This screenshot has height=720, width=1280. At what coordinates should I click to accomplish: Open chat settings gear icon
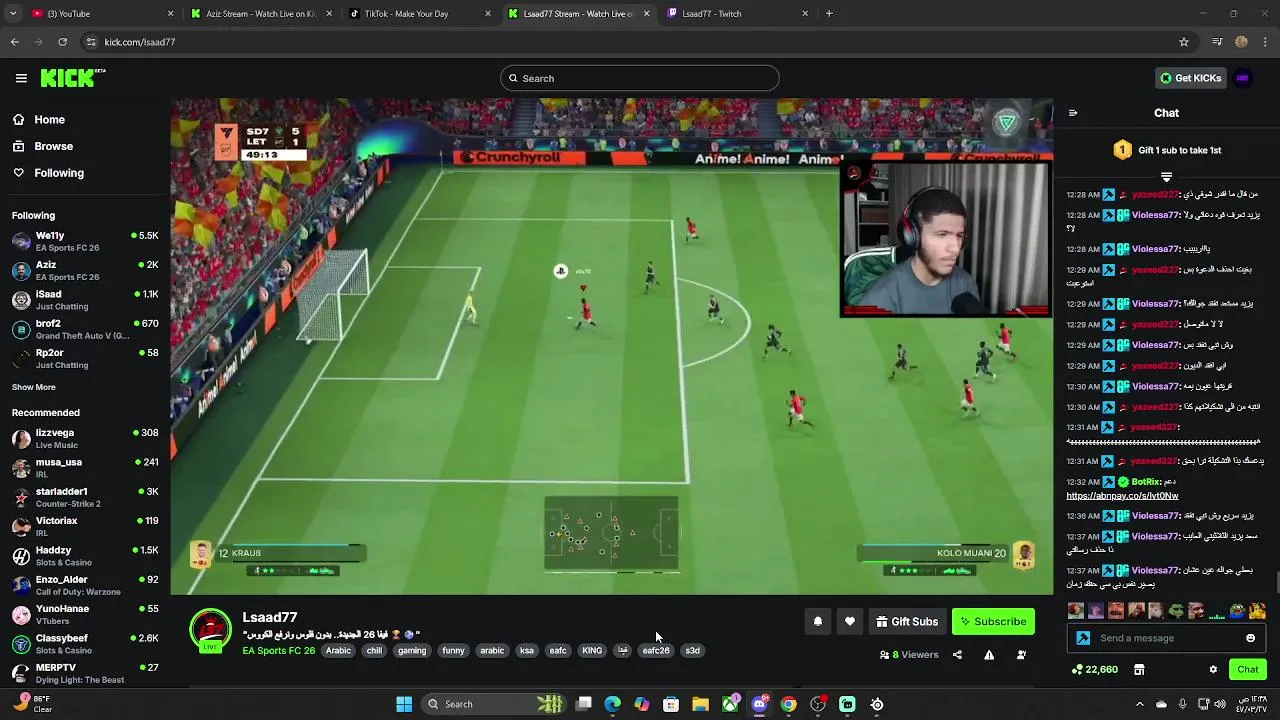(x=1213, y=669)
